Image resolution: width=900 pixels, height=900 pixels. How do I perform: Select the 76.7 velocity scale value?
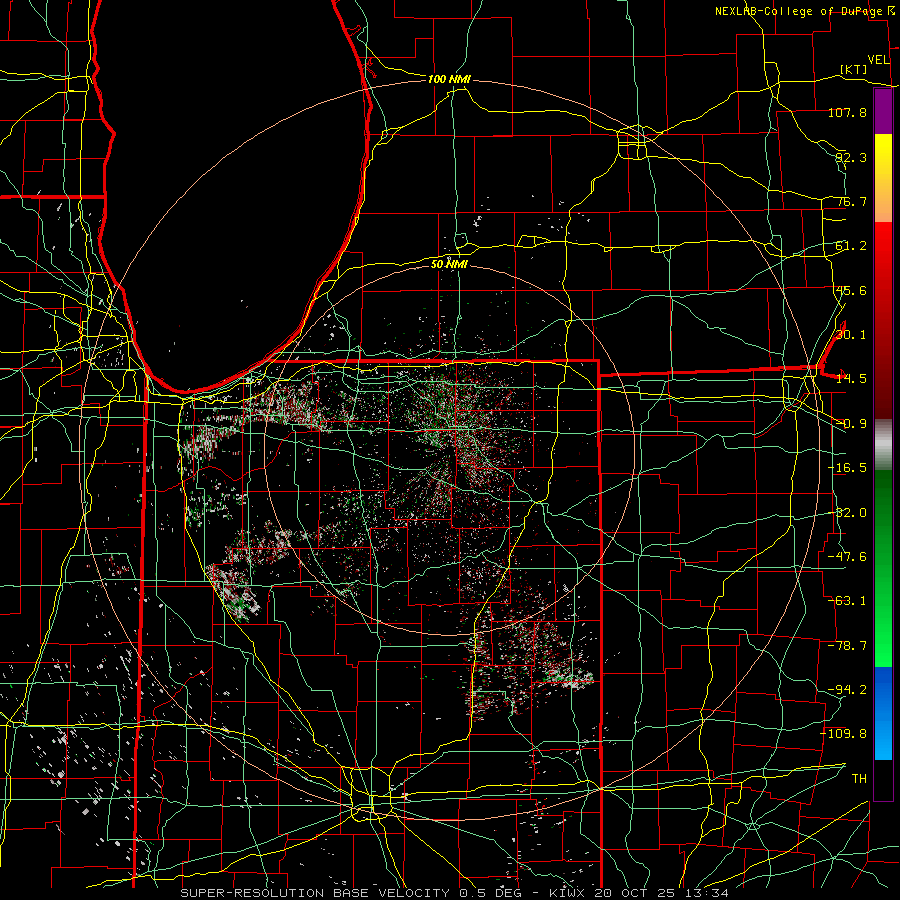850,201
